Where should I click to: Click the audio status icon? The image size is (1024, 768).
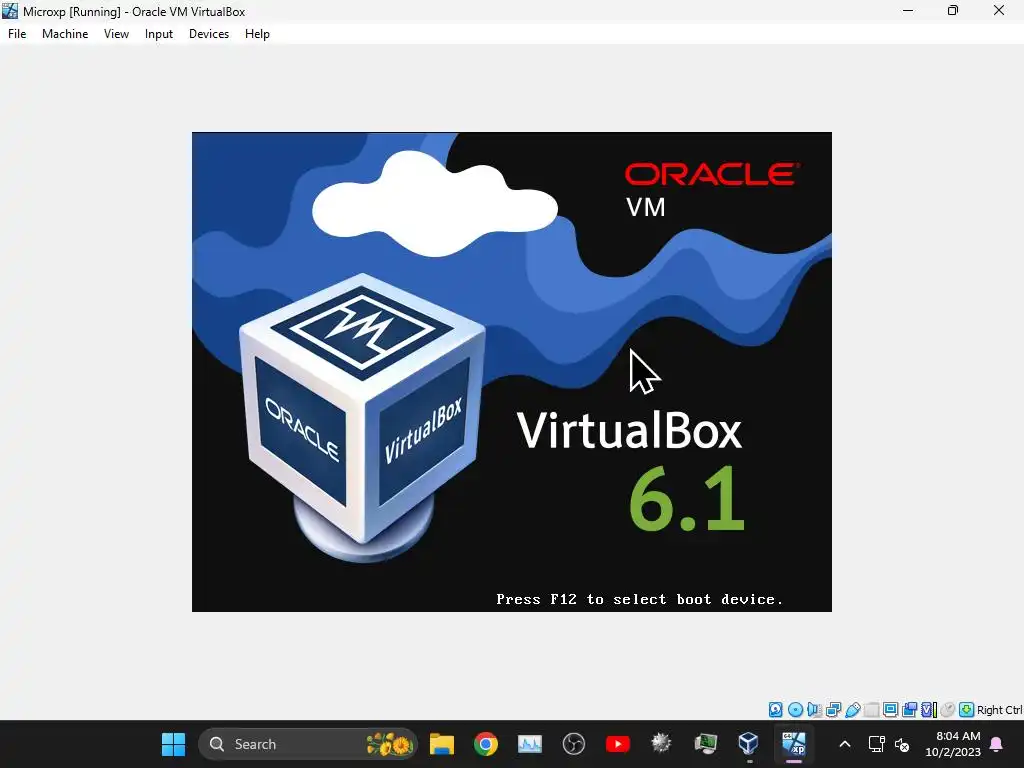click(x=813, y=709)
